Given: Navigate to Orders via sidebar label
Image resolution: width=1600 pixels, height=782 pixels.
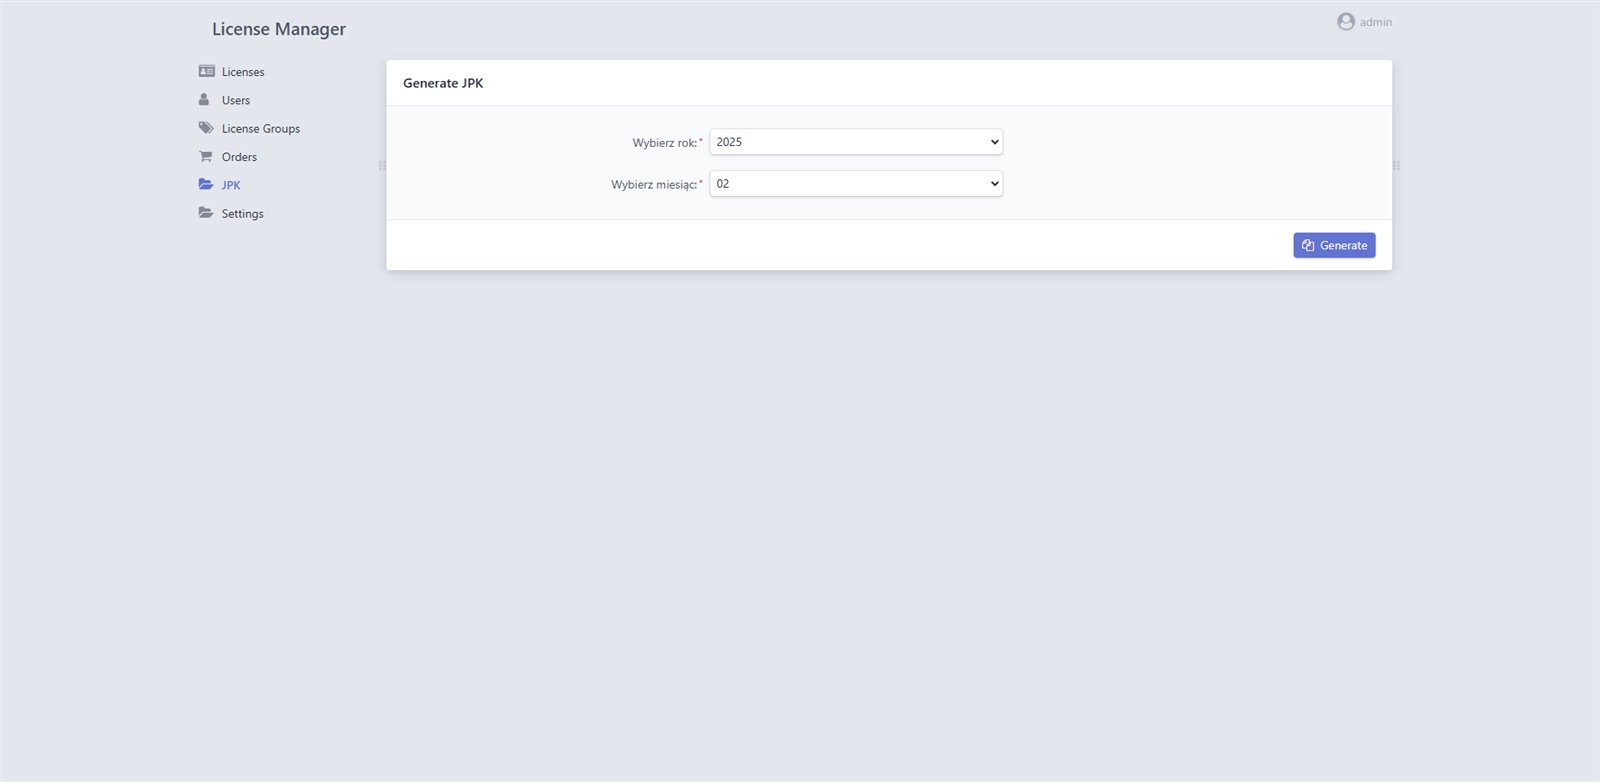Looking at the screenshot, I should click(239, 157).
